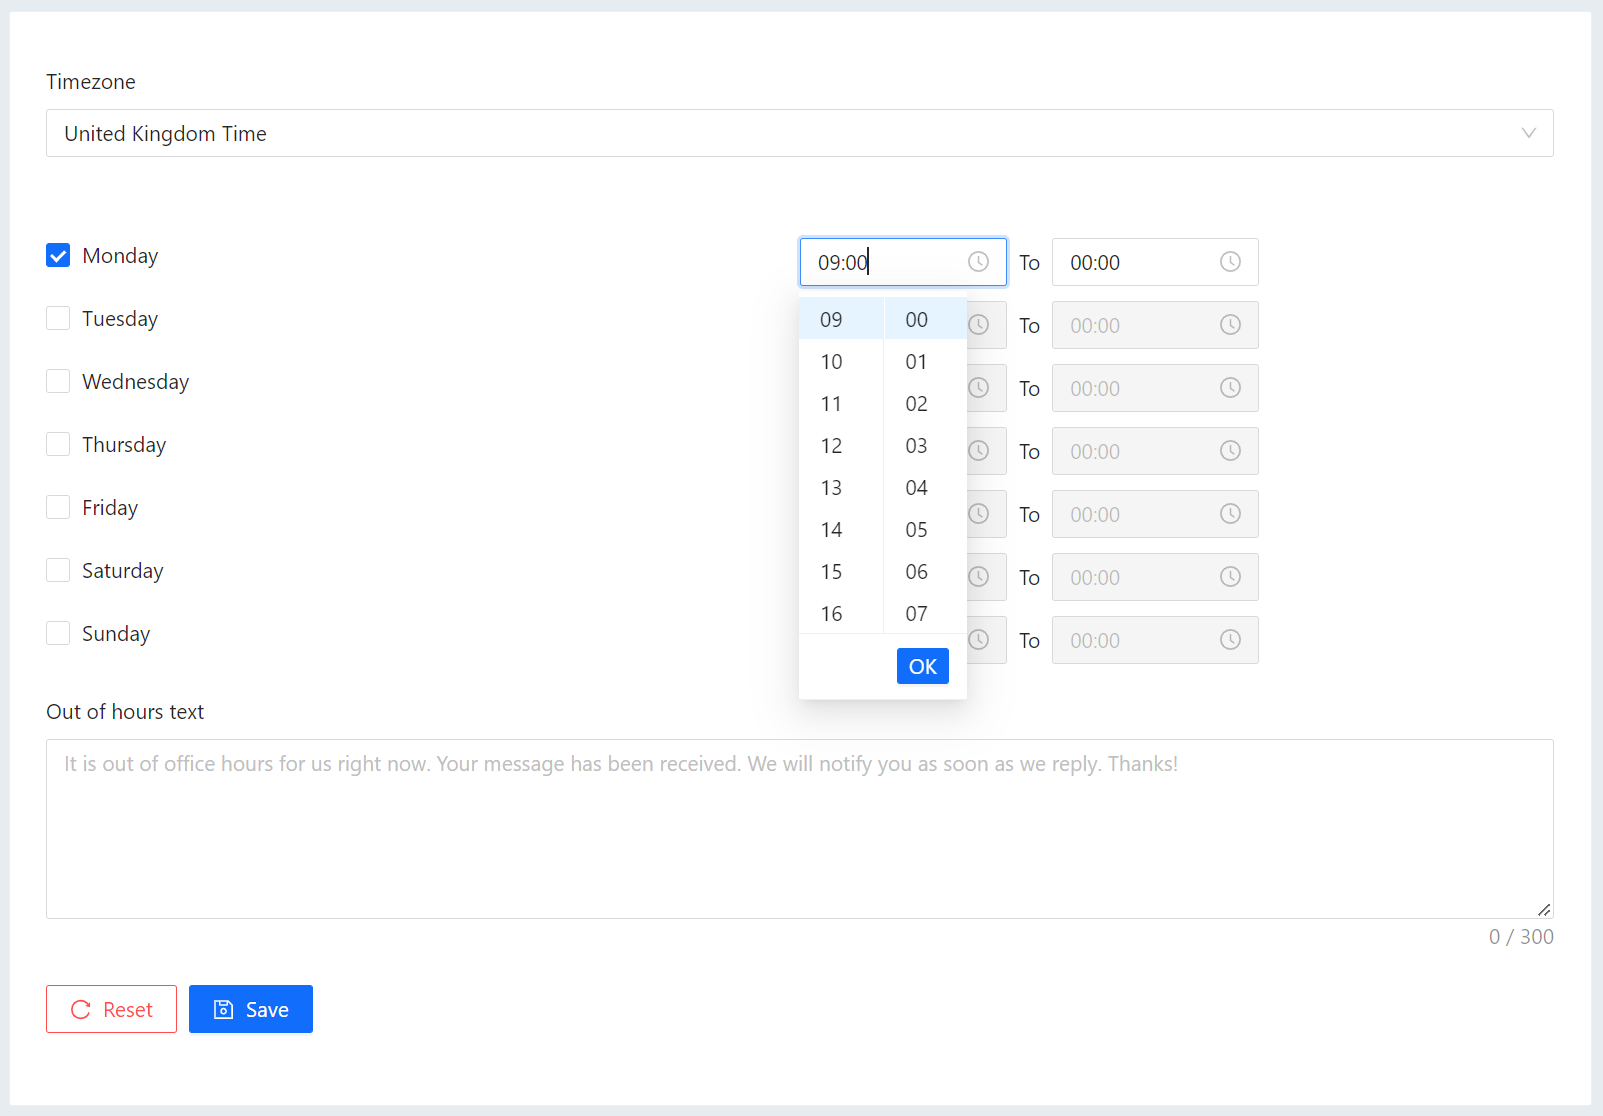
Task: Enable the Saturday checkbox
Action: [x=57, y=570]
